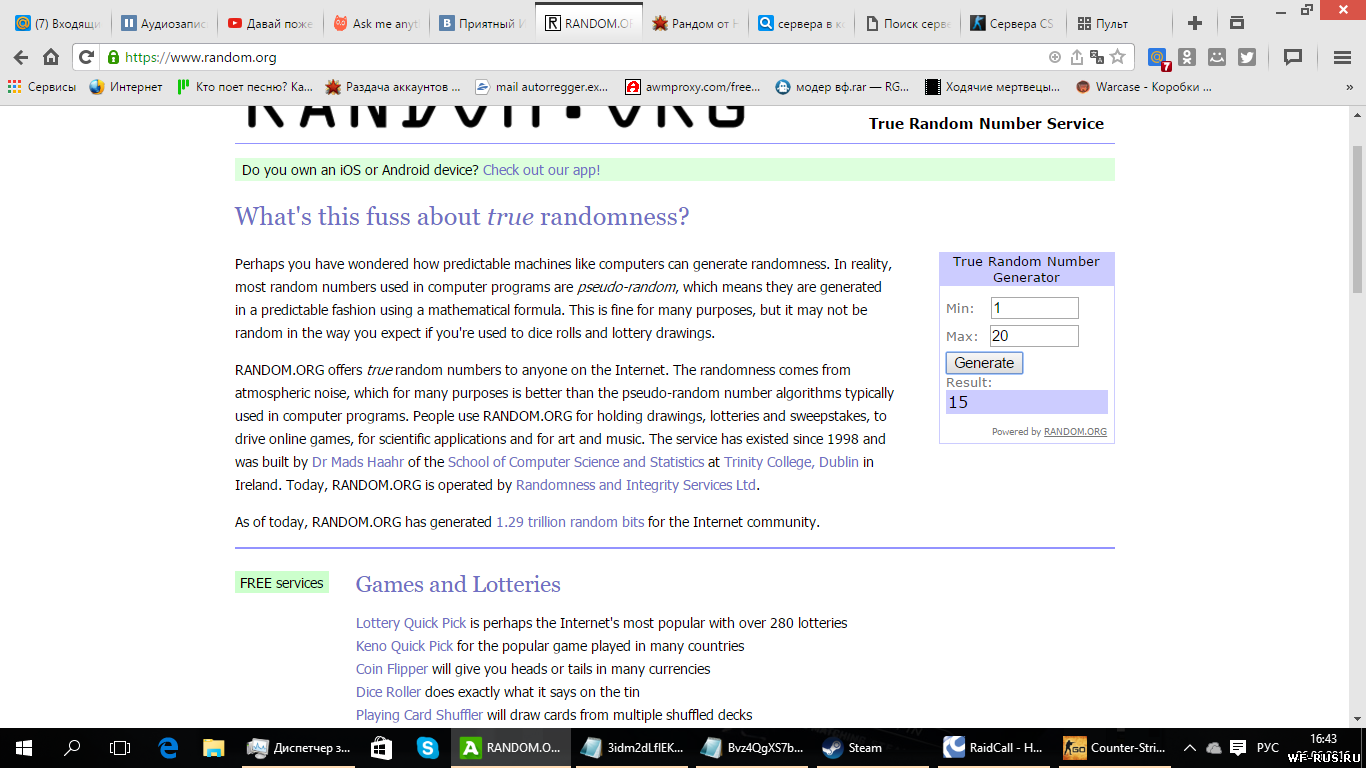Add a new tab with plus button
The width and height of the screenshot is (1366, 768).
point(1194,23)
